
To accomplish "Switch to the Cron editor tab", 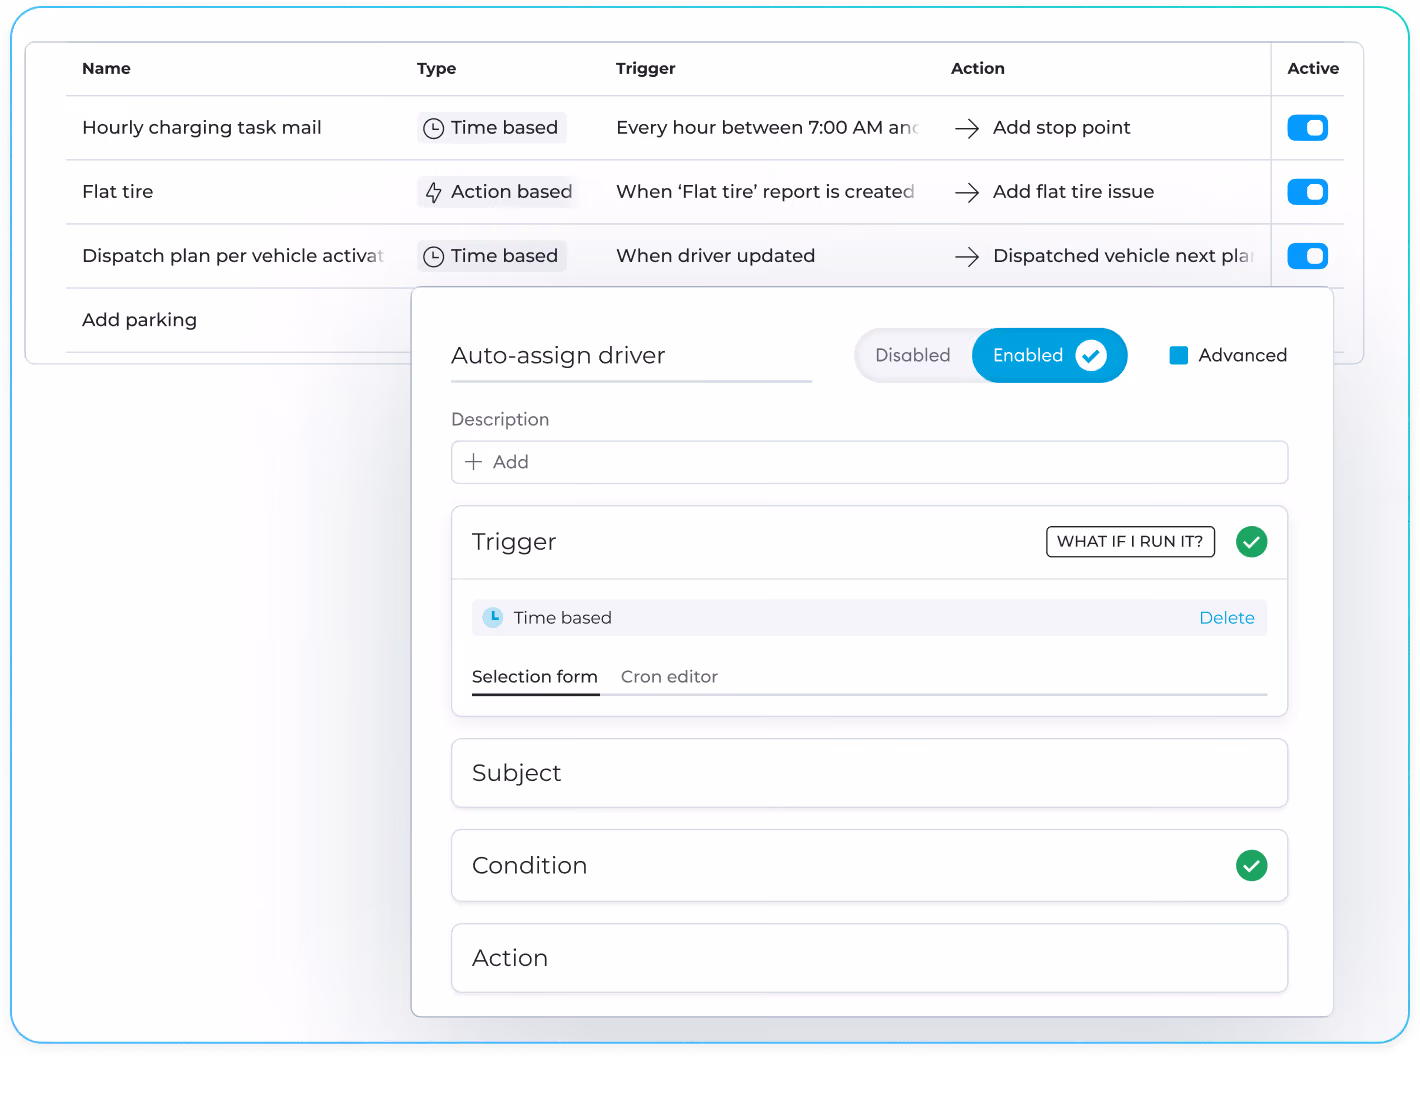I will click(x=669, y=677).
